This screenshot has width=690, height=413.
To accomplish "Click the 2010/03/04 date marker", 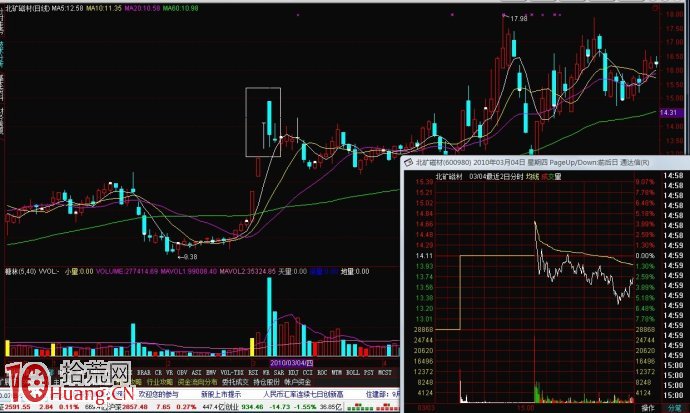I will coord(291,363).
